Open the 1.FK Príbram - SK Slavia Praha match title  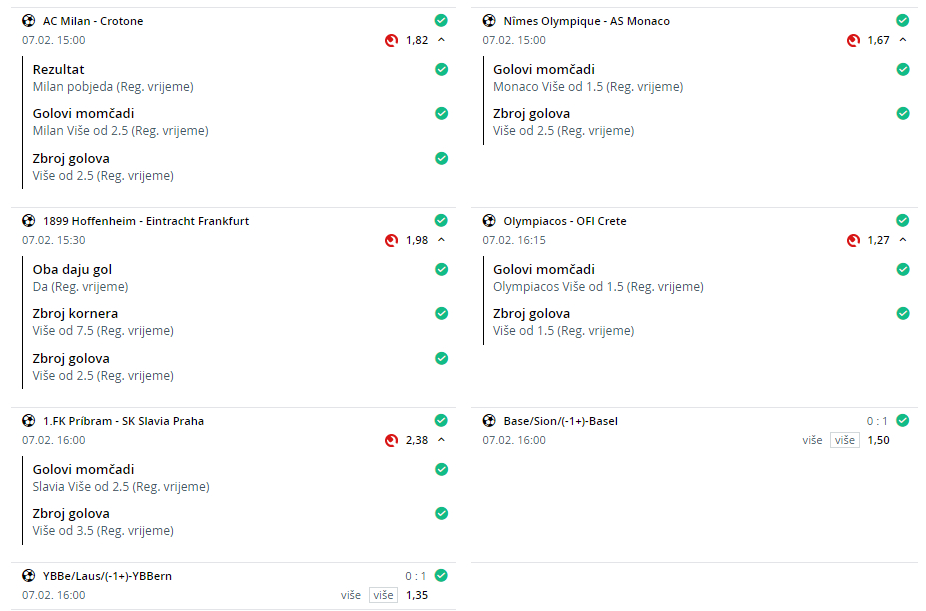tap(123, 421)
